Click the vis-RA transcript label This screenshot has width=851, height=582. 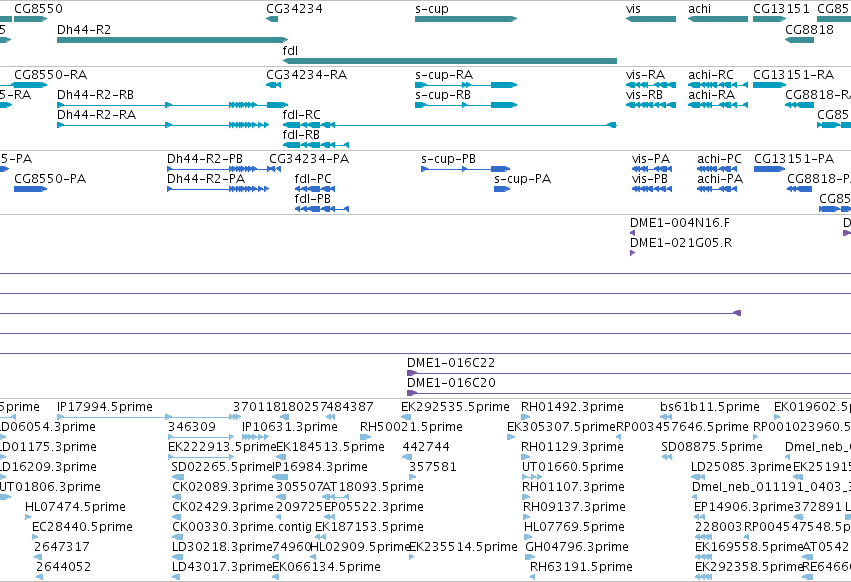click(x=645, y=74)
